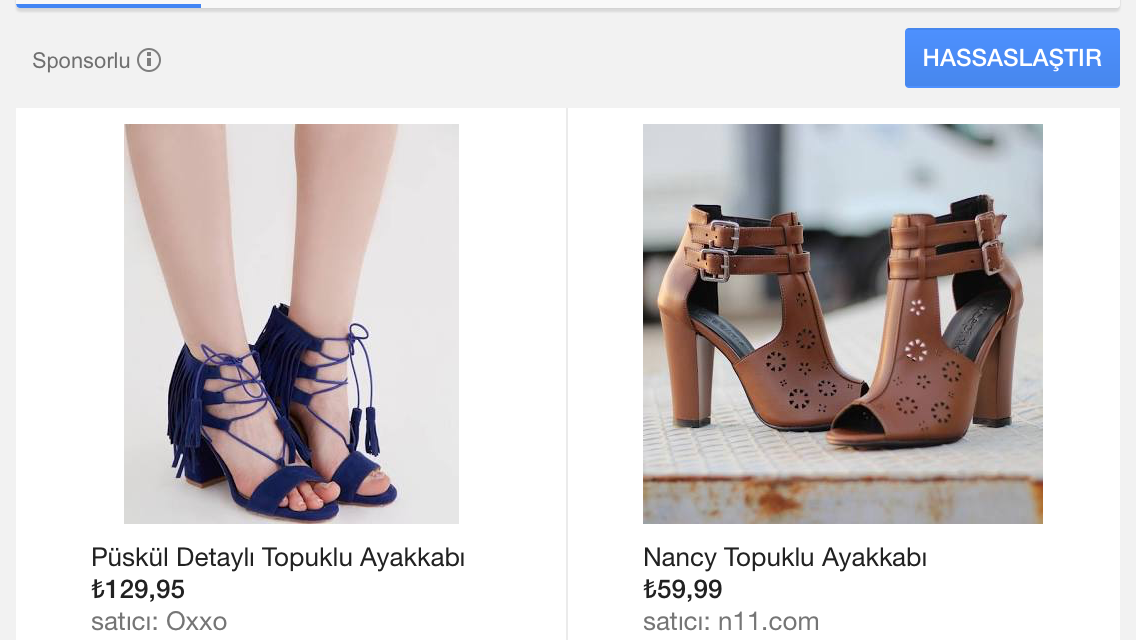The image size is (1136, 640).
Task: Open the blue fringe heels product photo
Action: point(291,323)
